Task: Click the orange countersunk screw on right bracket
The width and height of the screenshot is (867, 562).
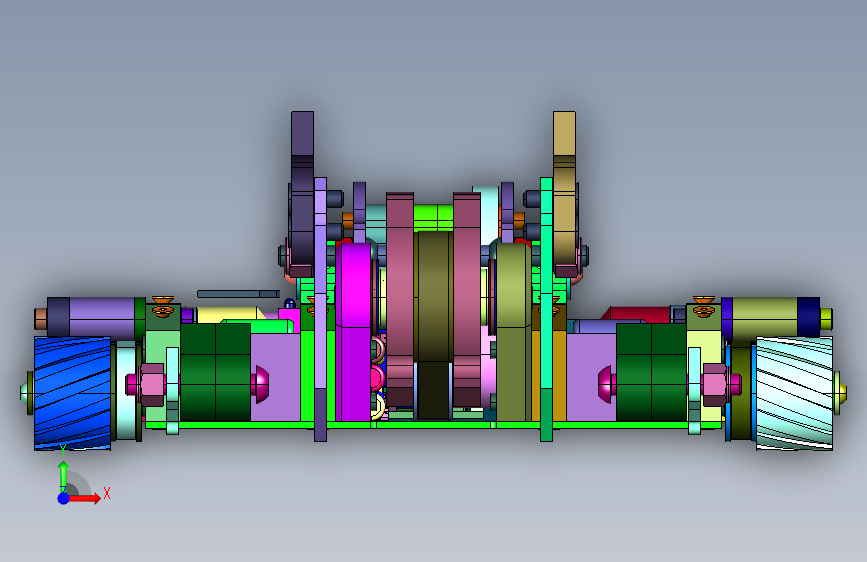Action: (x=703, y=307)
